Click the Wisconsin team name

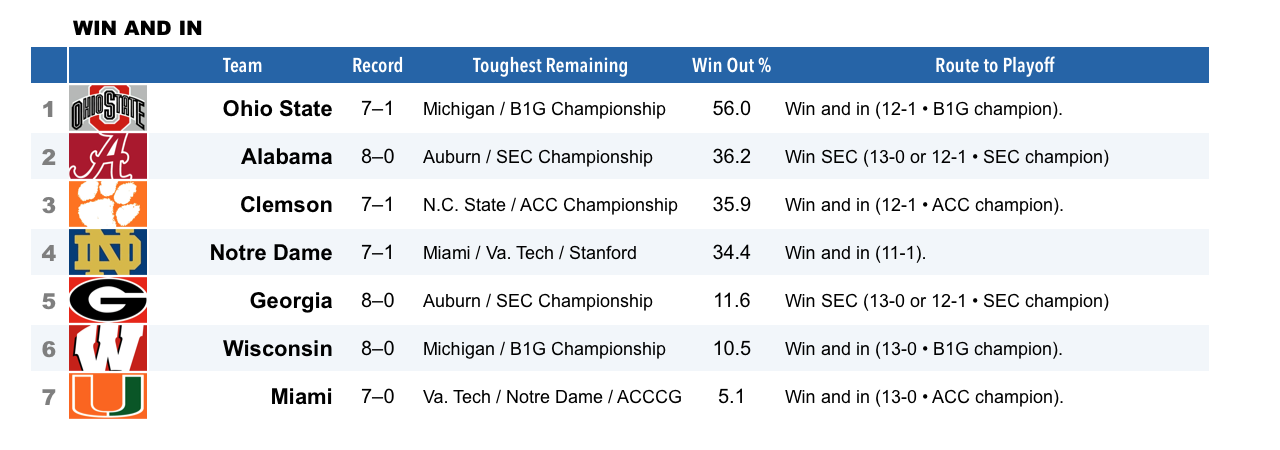tap(277, 348)
